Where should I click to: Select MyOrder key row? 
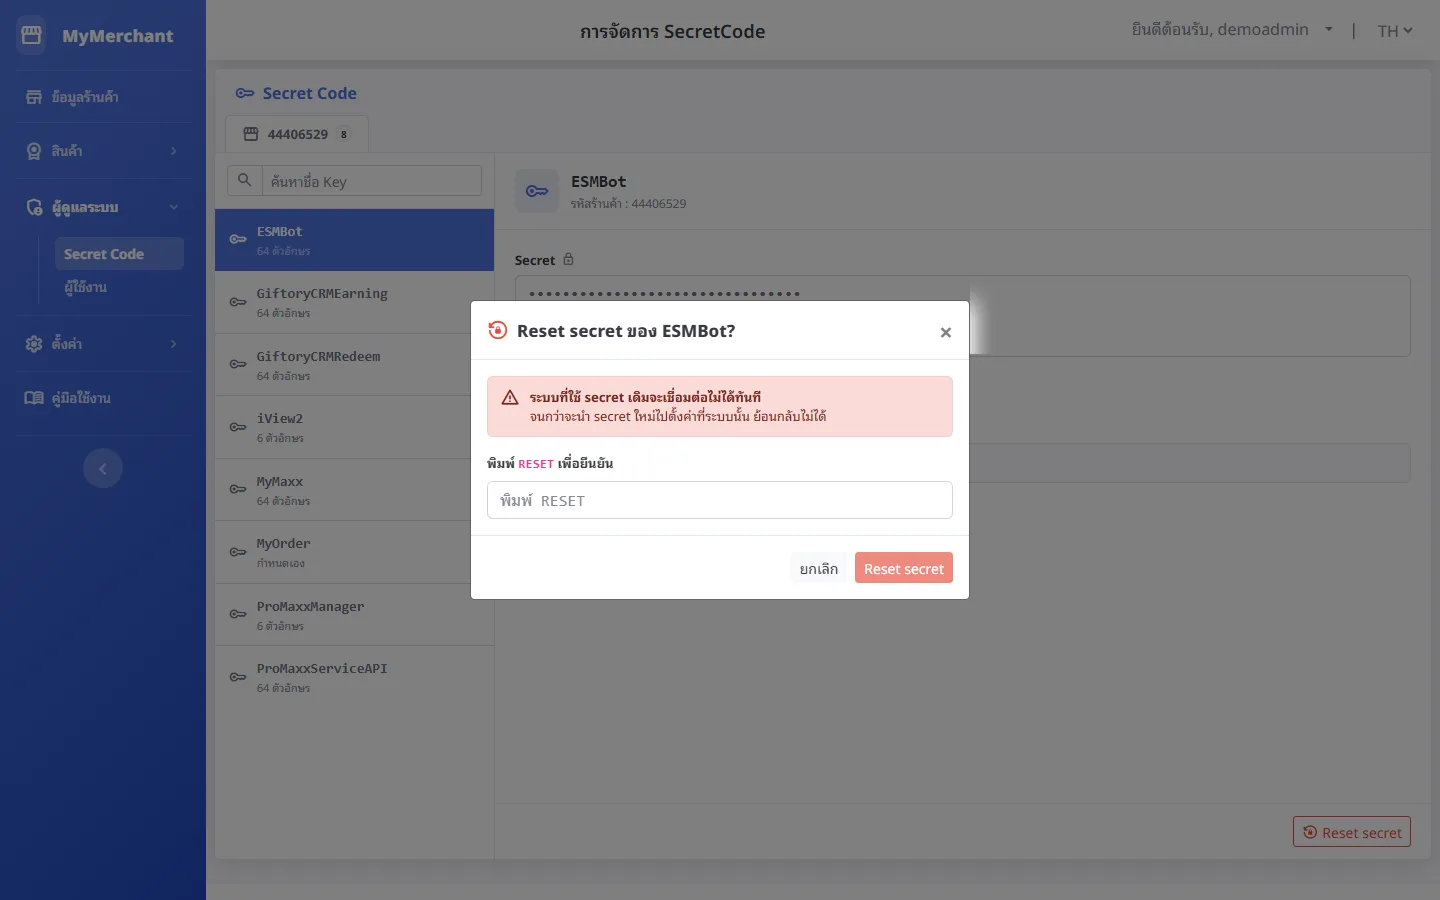tap(355, 552)
